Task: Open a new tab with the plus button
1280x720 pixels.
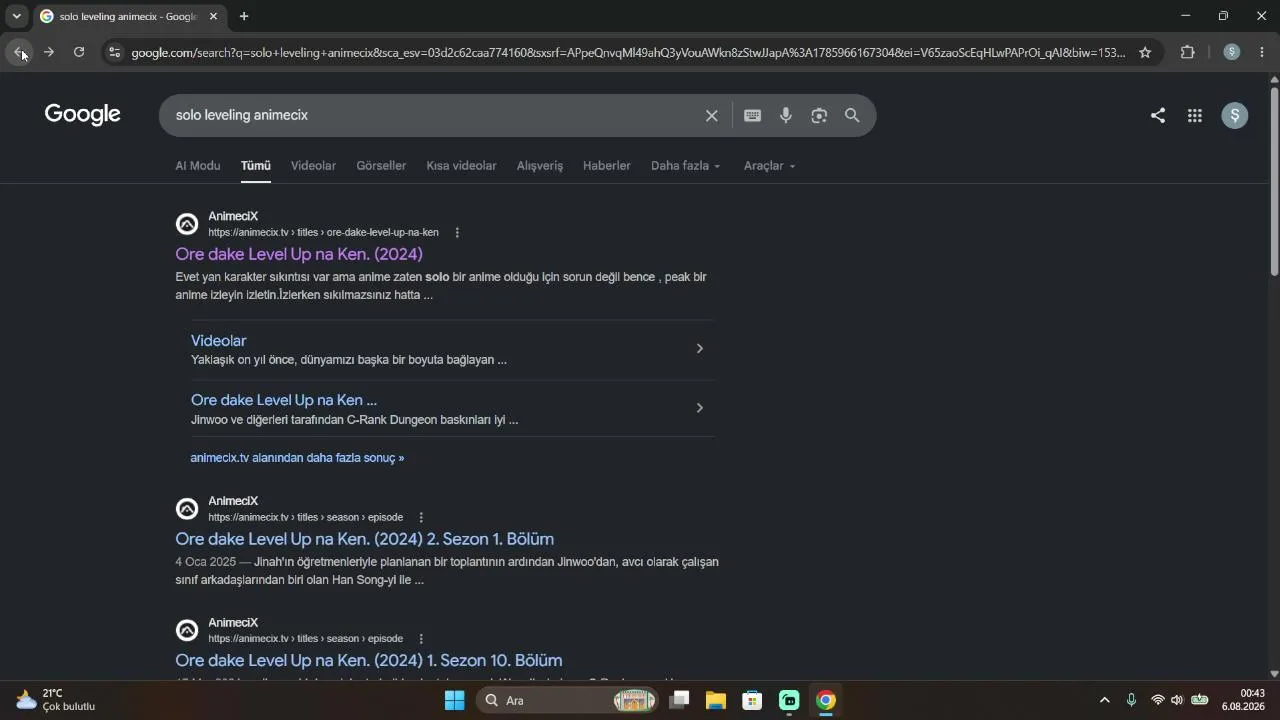Action: pos(244,16)
